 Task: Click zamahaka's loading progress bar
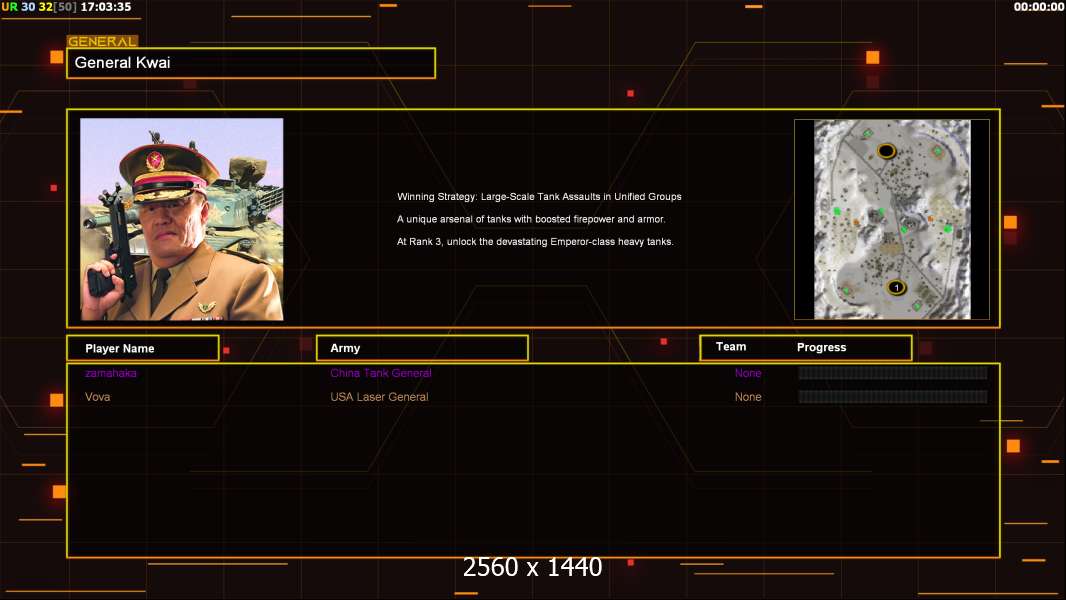(892, 373)
